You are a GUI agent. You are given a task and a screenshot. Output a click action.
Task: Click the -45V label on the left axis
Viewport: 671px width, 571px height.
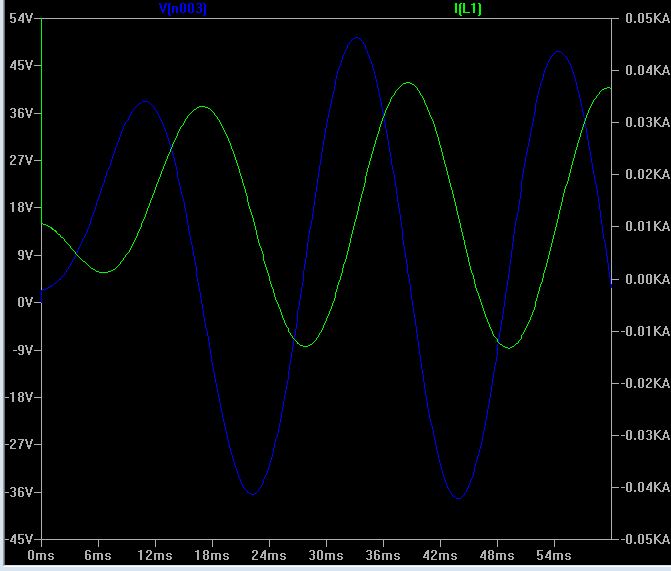20,539
